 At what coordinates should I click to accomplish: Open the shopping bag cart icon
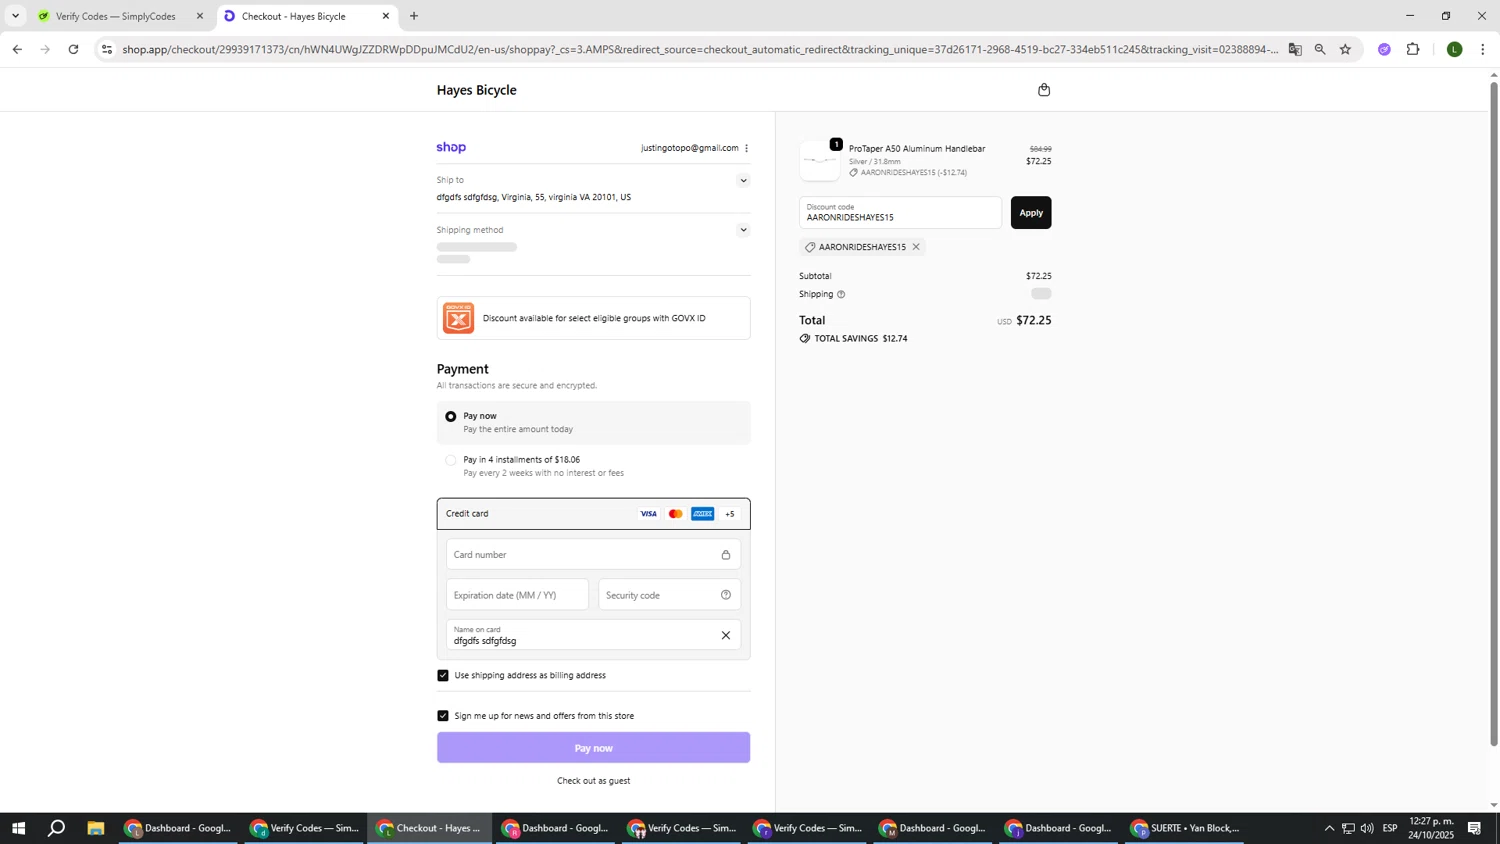(x=1044, y=90)
